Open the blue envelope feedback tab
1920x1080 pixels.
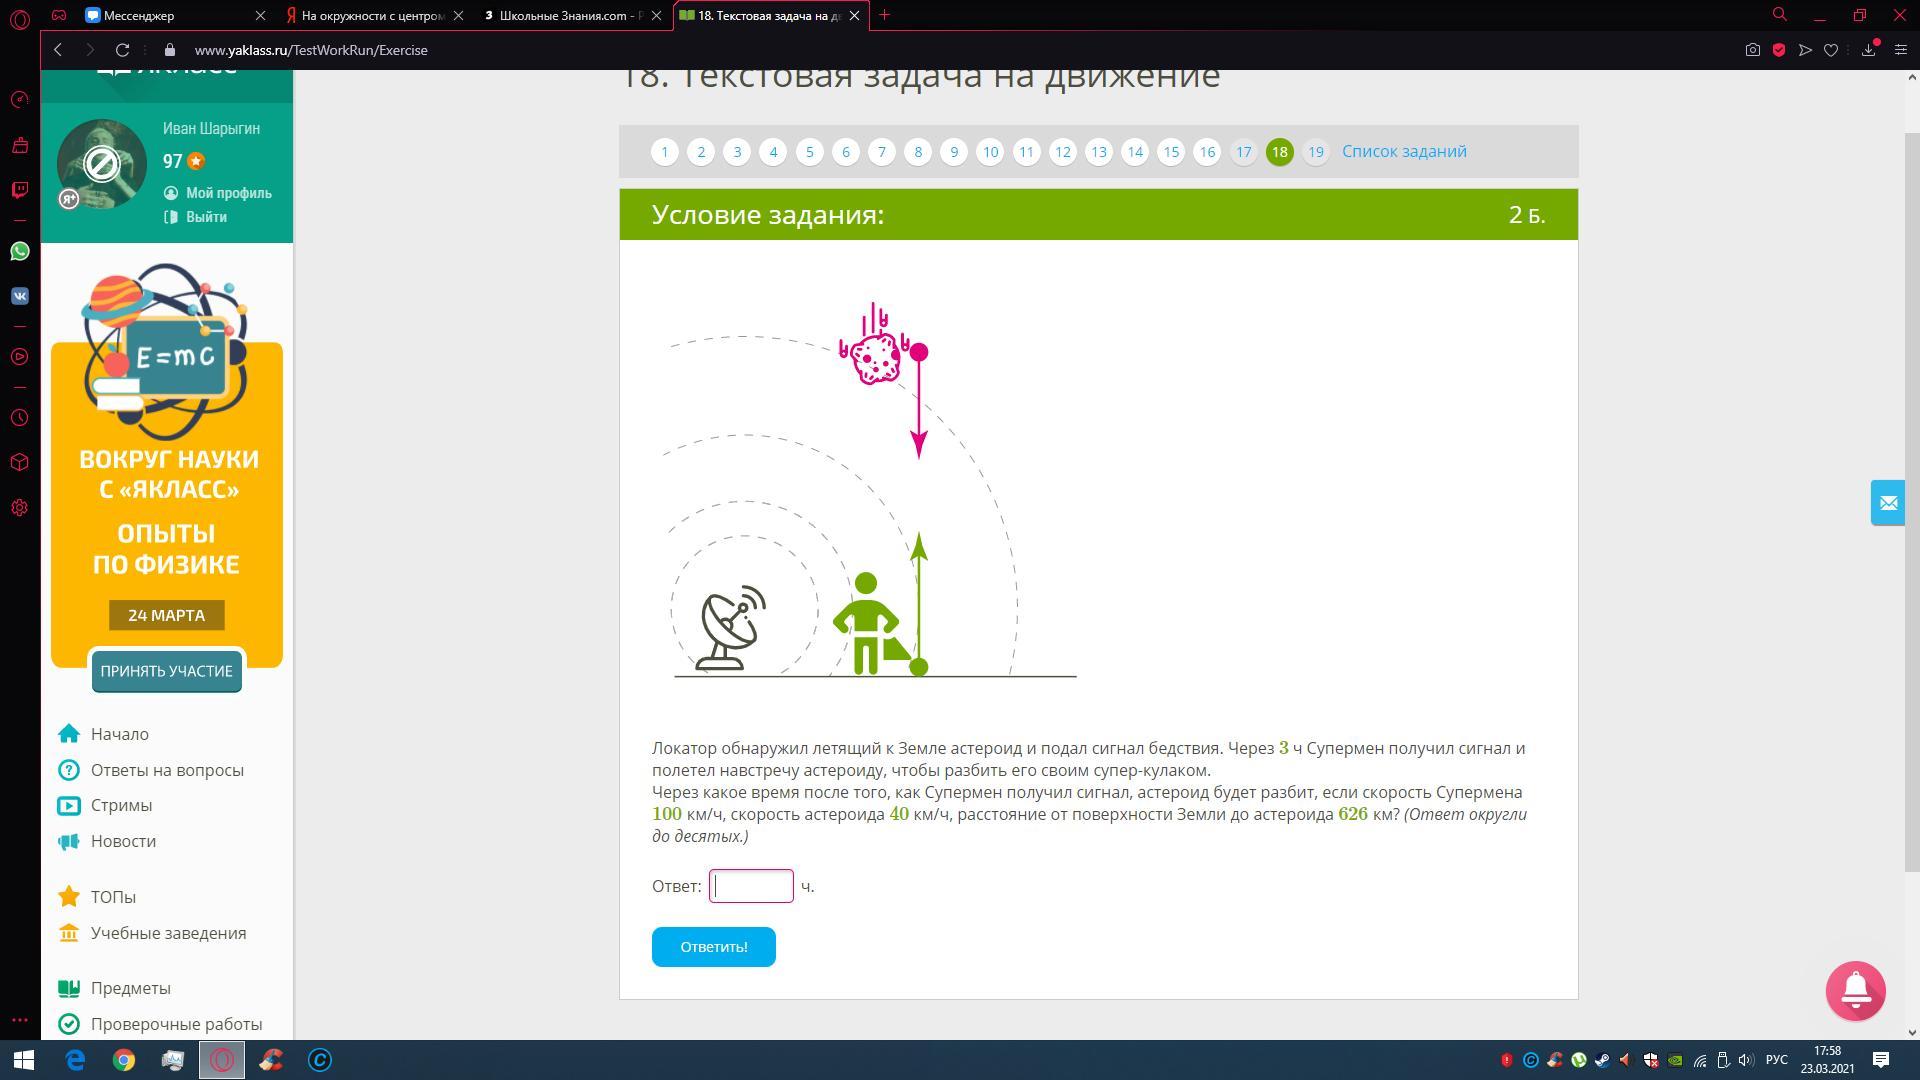pos(1888,503)
